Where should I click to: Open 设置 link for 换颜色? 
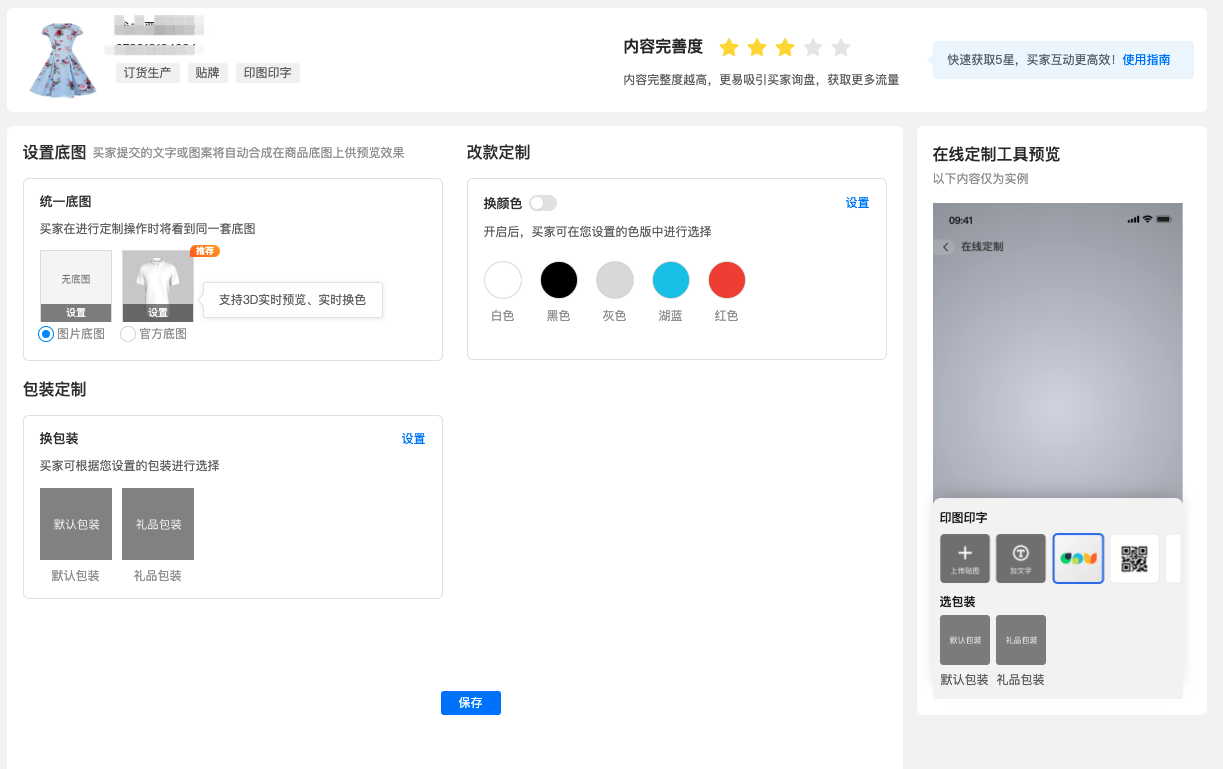[x=857, y=203]
